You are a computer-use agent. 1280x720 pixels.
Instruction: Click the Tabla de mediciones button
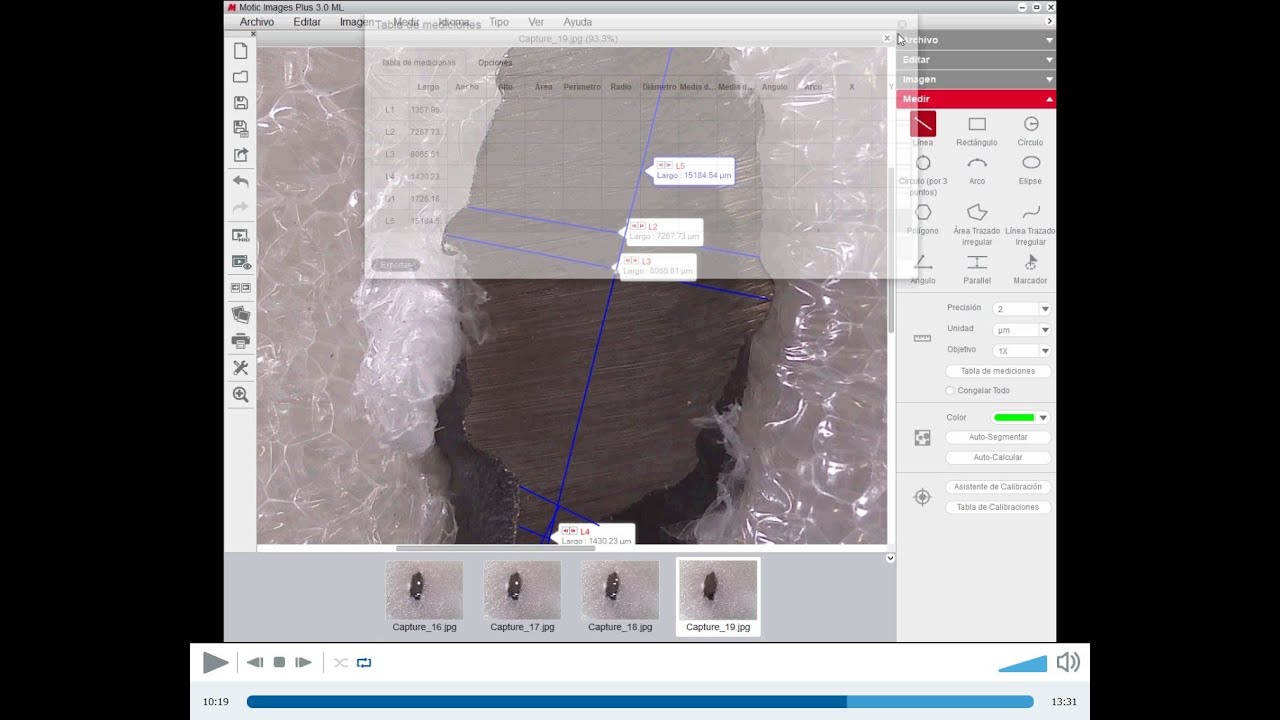pos(998,371)
